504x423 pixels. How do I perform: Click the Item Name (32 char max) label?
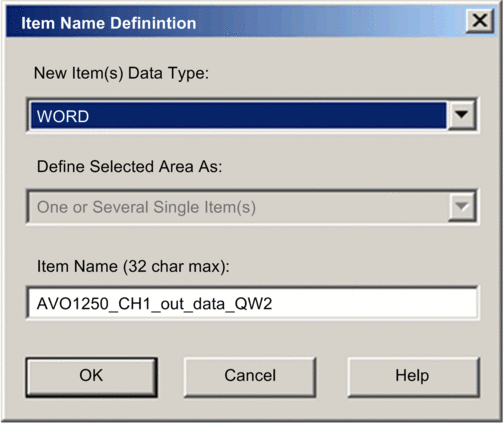[x=133, y=266]
